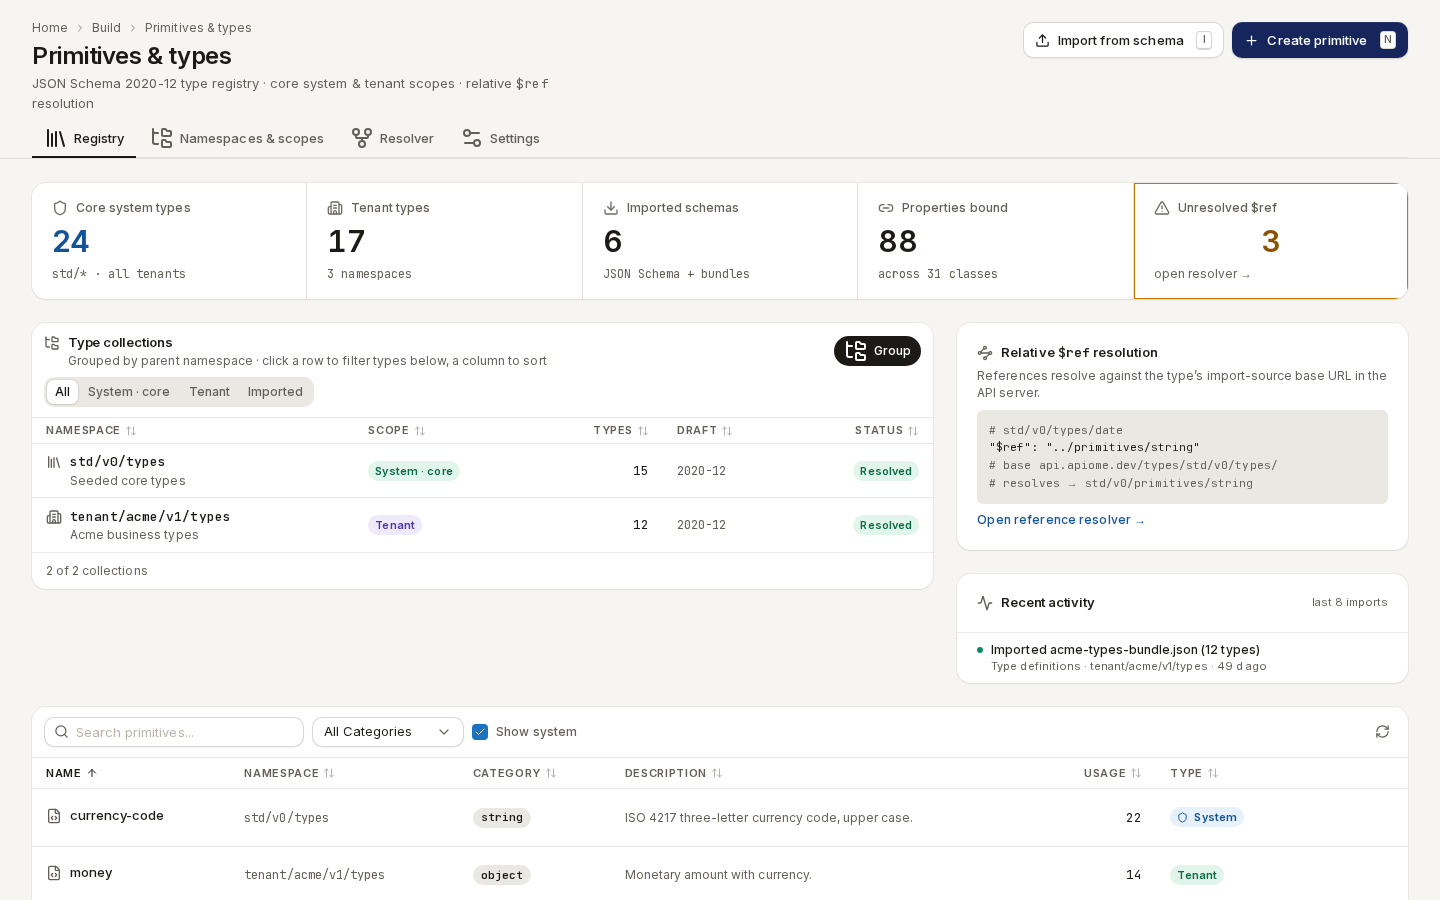Click the open resolver link on Unresolved card
Image resolution: width=1440 pixels, height=900 pixels.
pyautogui.click(x=1202, y=274)
